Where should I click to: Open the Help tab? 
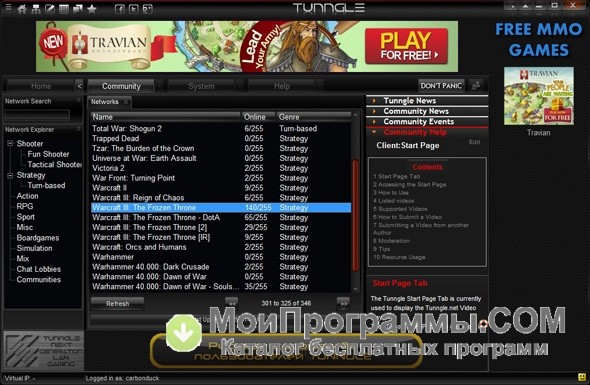(281, 86)
